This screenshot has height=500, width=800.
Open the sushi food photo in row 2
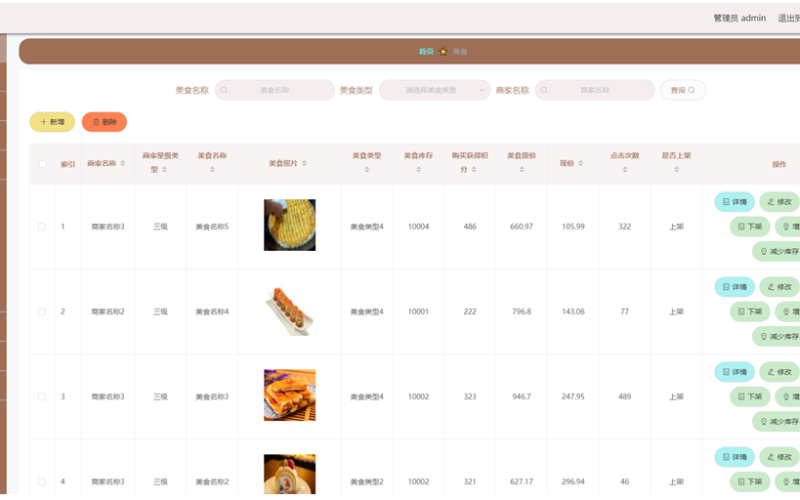click(289, 311)
